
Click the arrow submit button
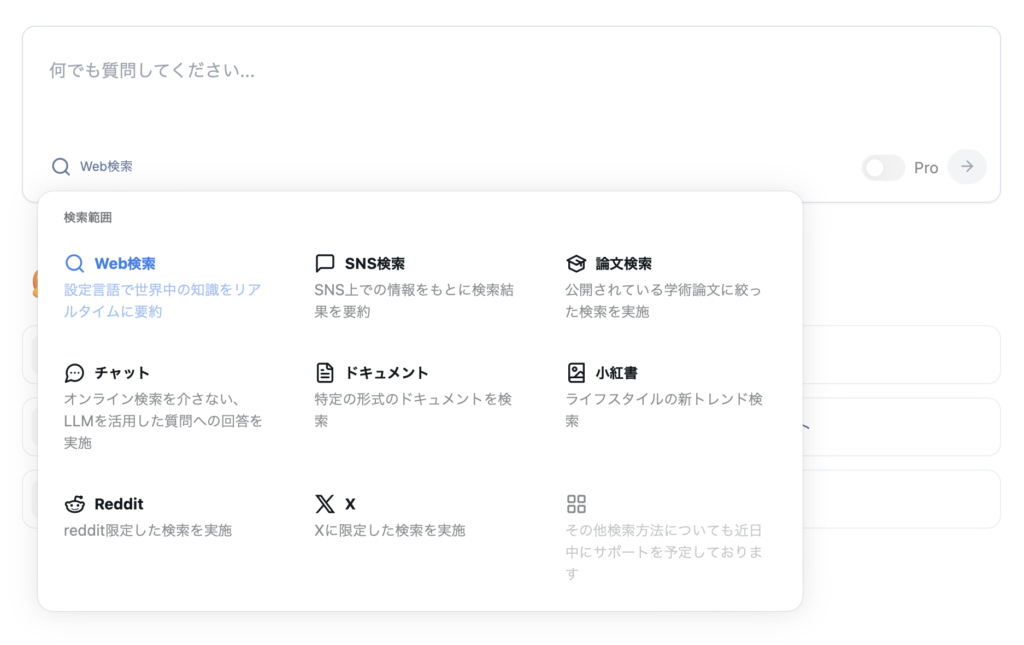(x=966, y=167)
